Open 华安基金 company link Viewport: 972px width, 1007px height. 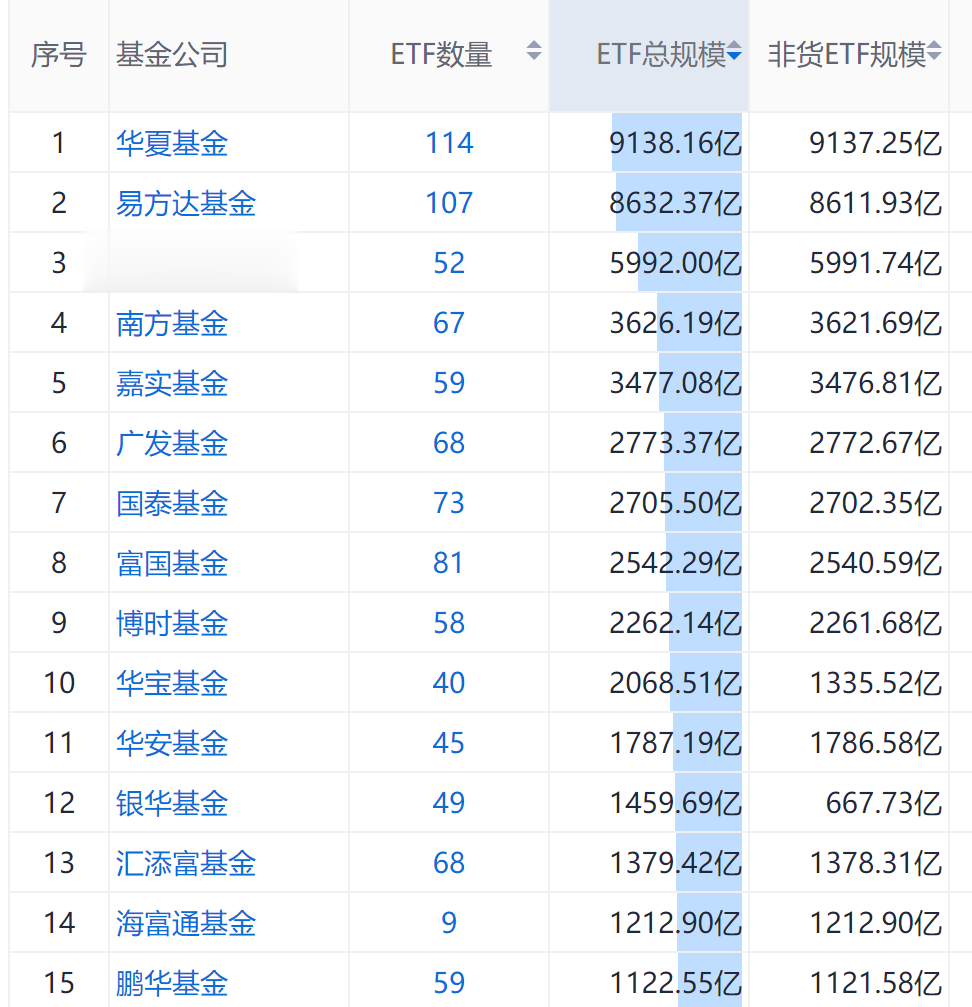pos(171,744)
